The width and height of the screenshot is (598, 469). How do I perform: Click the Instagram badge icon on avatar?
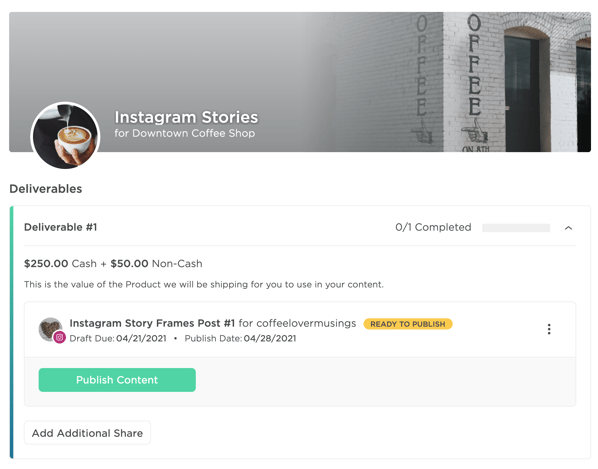[x=59, y=337]
